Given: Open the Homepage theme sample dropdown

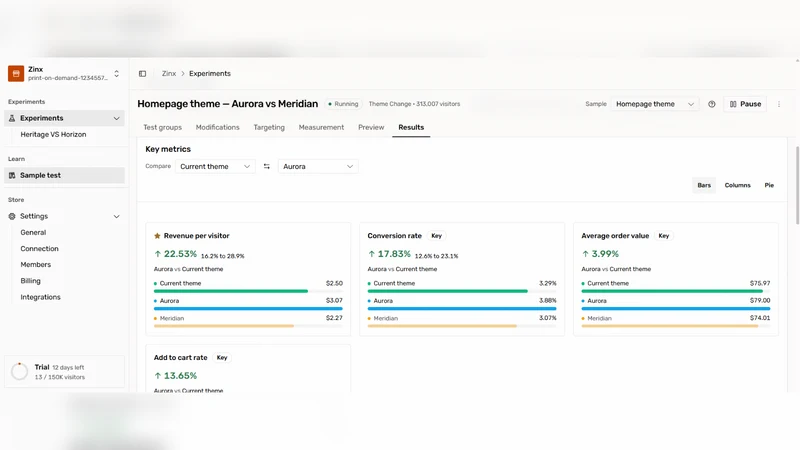Looking at the screenshot, I should pos(655,104).
